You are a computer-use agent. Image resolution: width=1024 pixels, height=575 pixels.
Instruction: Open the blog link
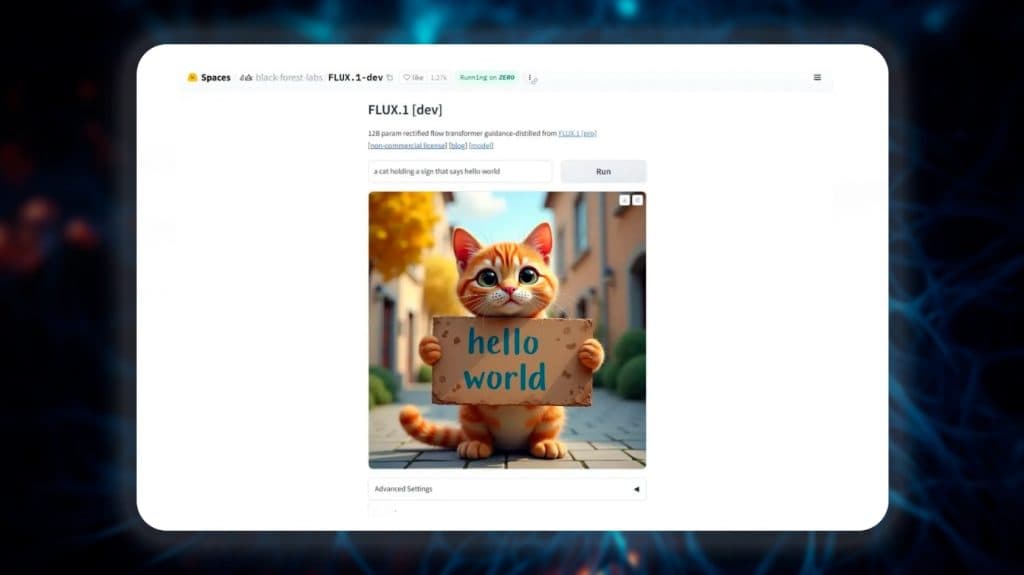[x=458, y=146]
